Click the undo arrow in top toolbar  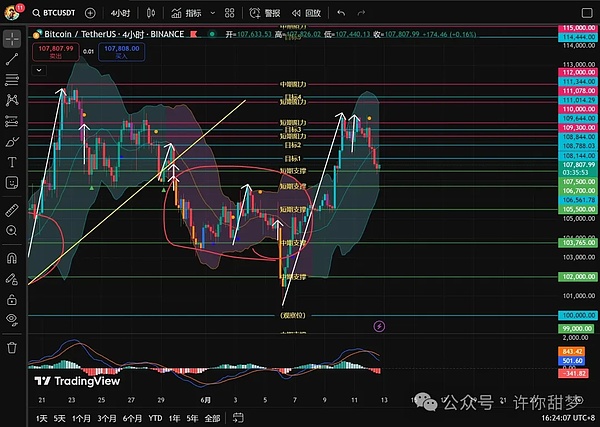point(342,13)
